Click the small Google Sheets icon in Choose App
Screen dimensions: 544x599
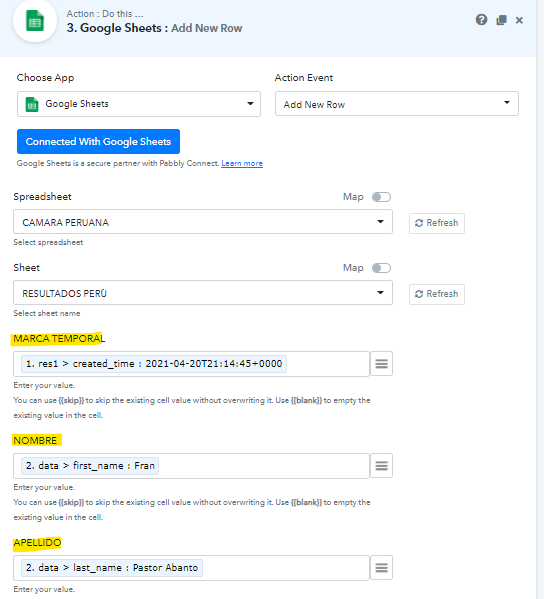(x=32, y=104)
